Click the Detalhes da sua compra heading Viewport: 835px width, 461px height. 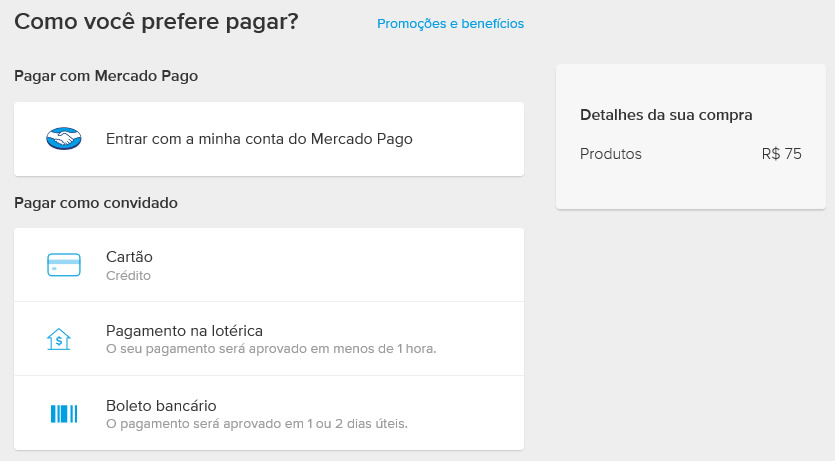(x=666, y=115)
